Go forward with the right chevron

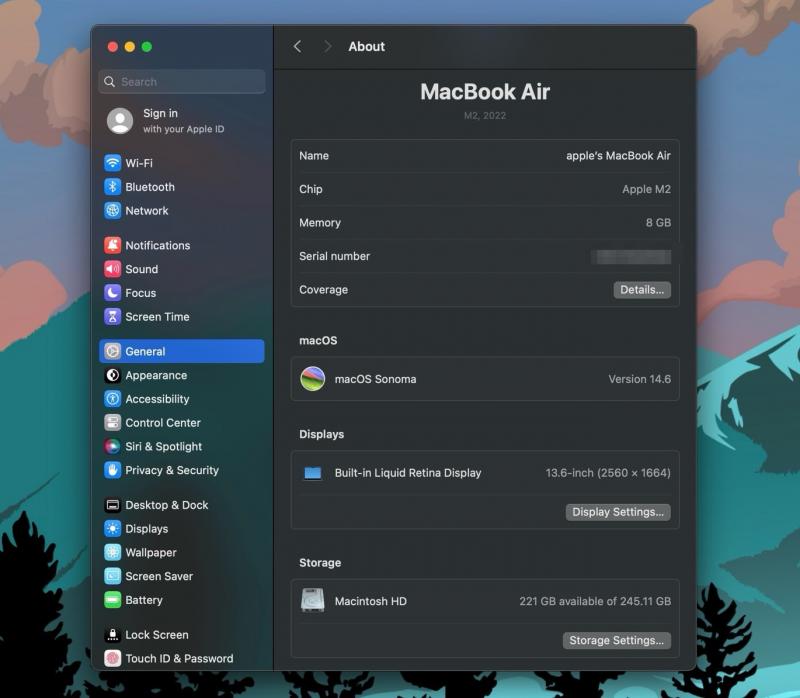328,46
